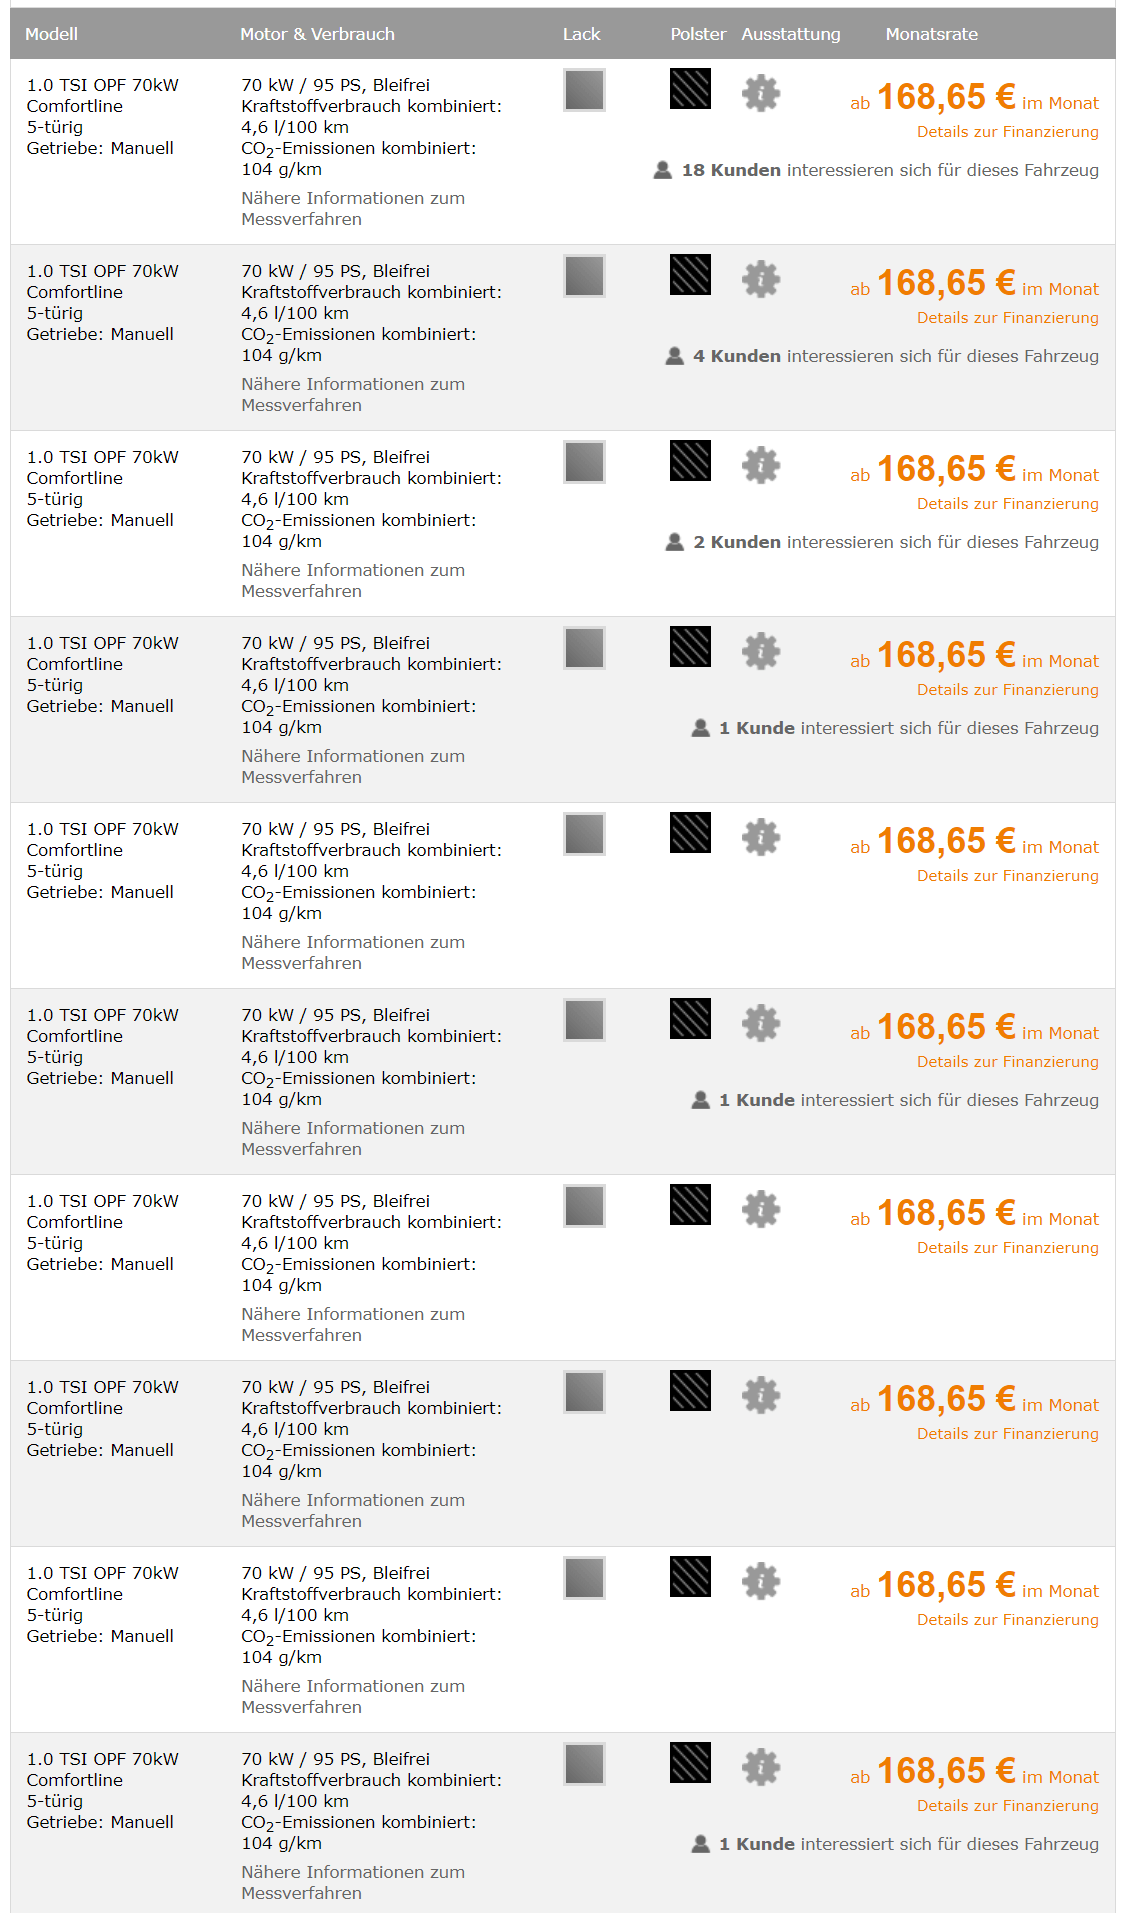Open Details zur Finanzierung in the last row
Screen dimensions: 1128x1913
(x=1007, y=1806)
